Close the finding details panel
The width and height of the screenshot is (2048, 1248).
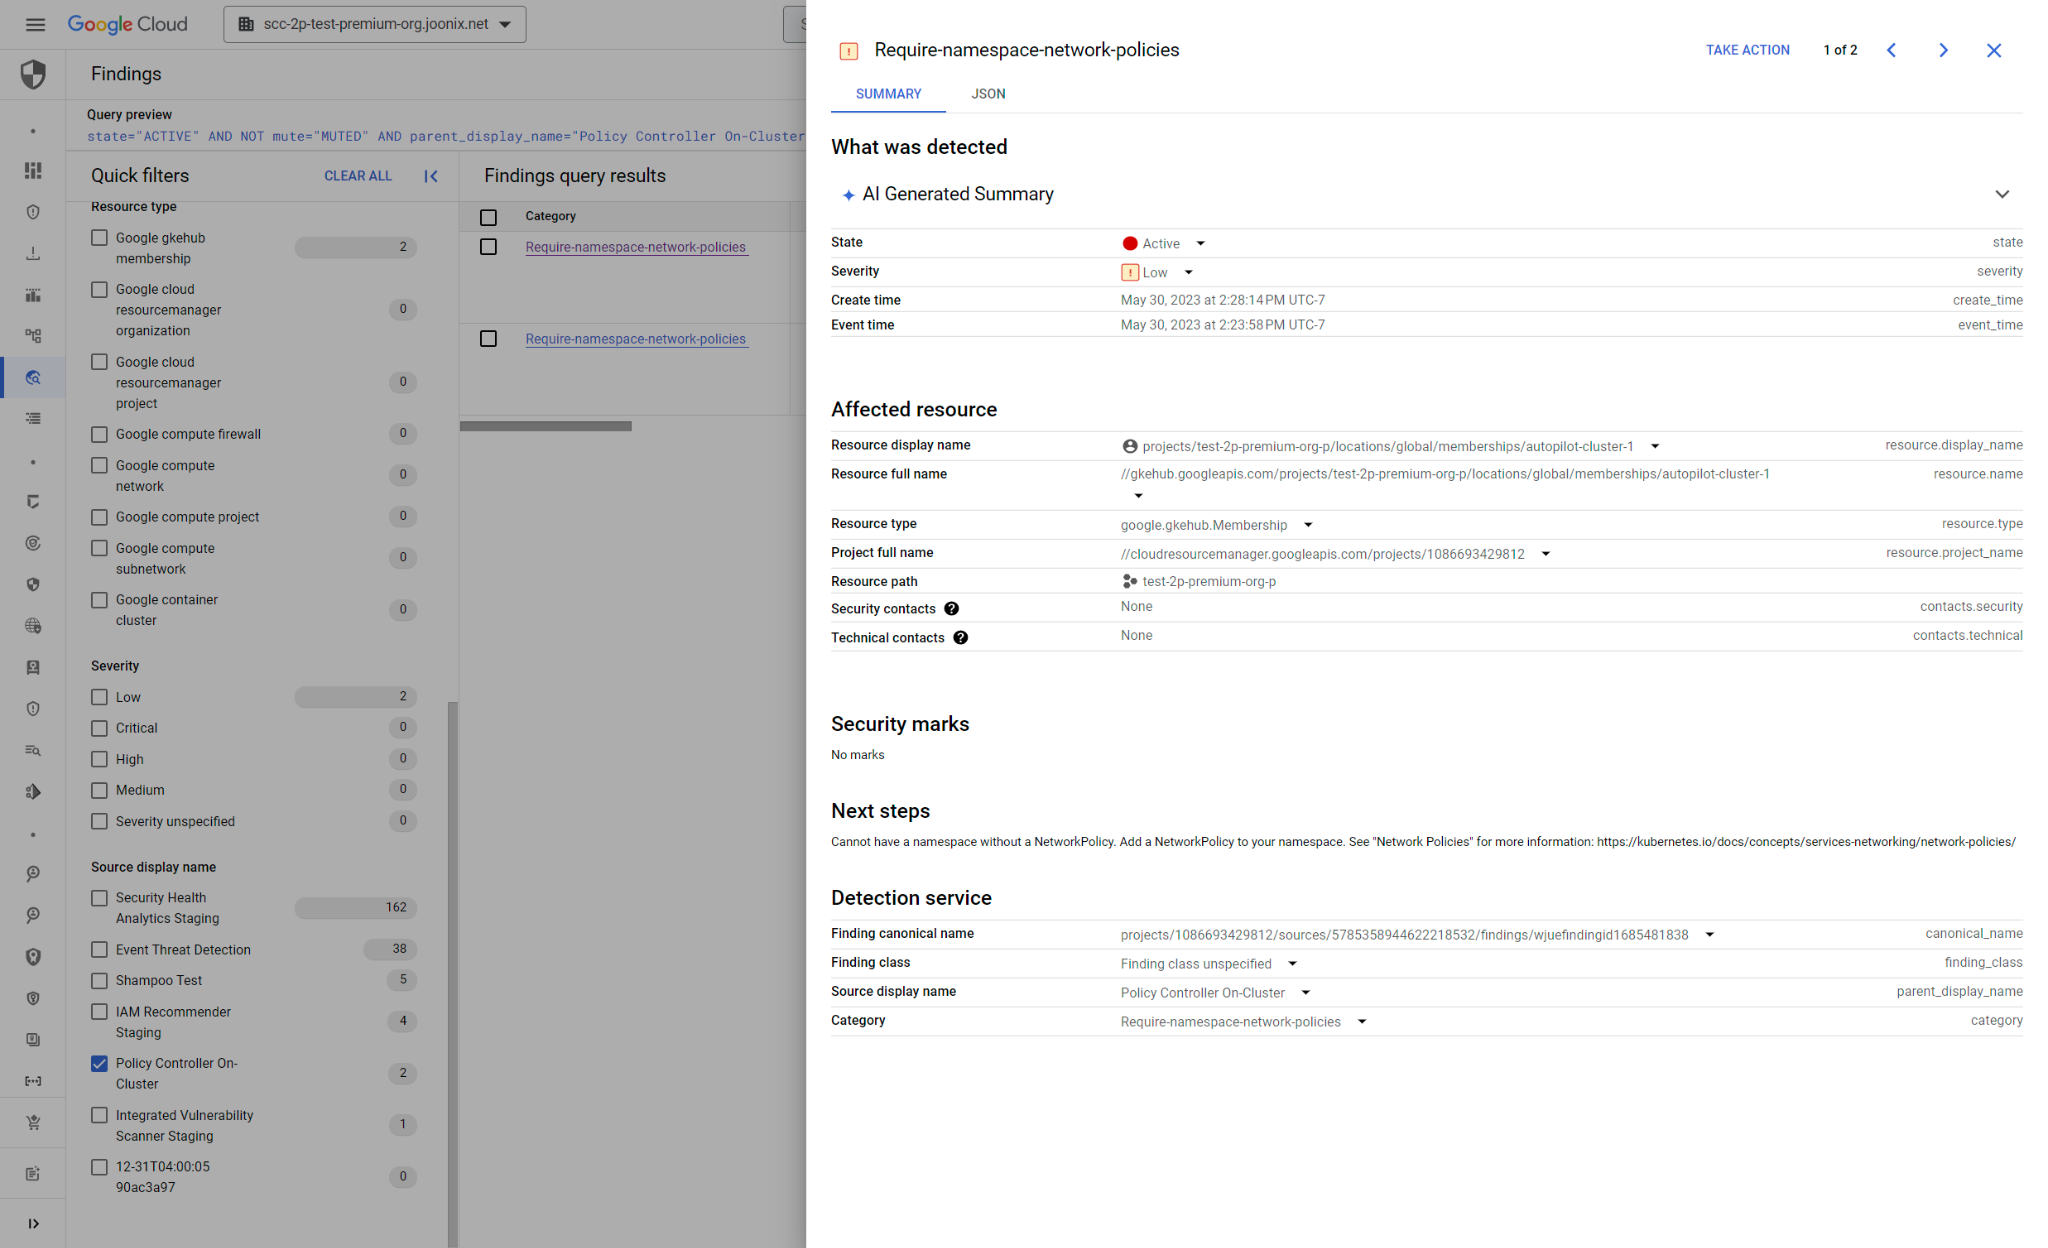pyautogui.click(x=1993, y=50)
